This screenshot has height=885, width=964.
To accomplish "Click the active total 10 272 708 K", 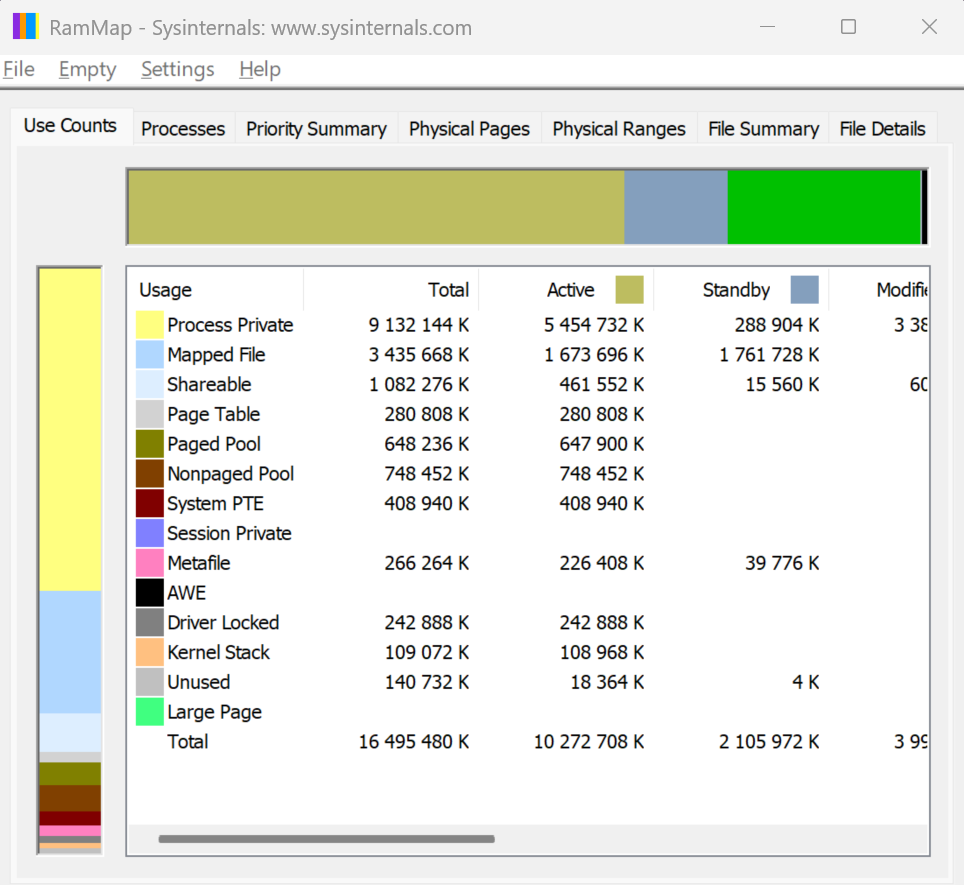I will [x=589, y=742].
